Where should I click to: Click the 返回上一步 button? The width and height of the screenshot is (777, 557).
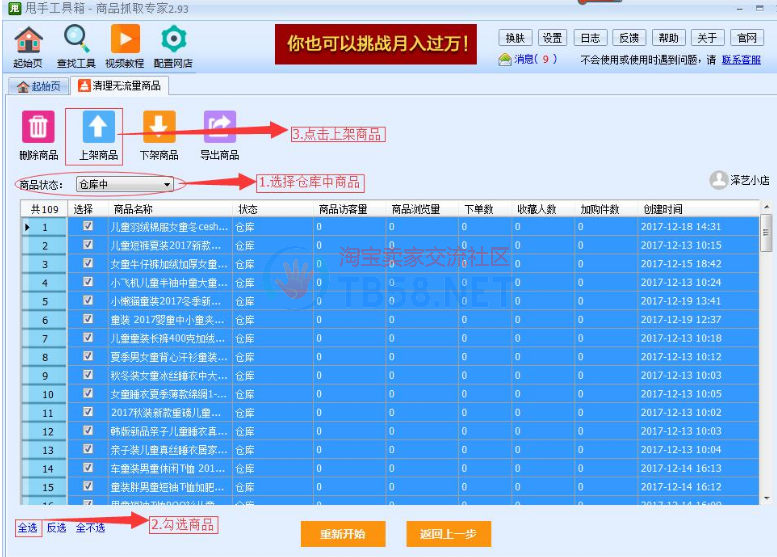coord(448,534)
